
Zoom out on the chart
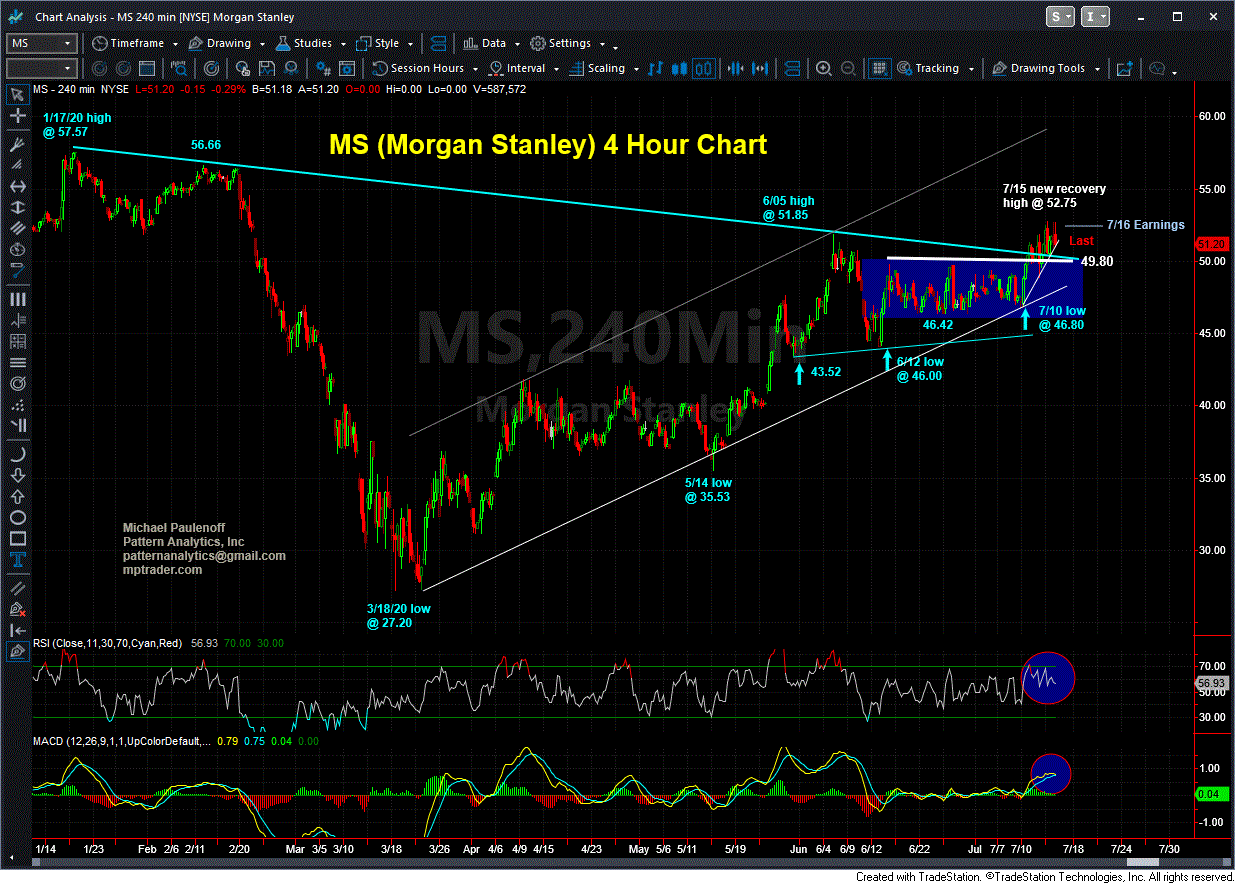point(848,68)
